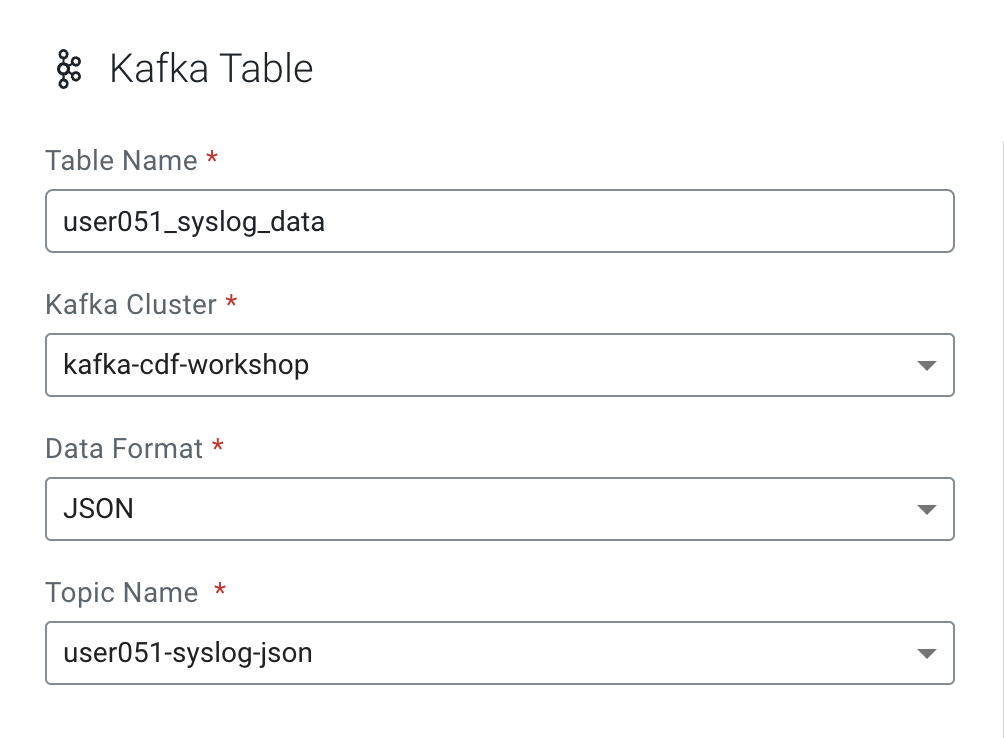The image size is (1004, 738).
Task: Click the Kafka Cluster dropdown arrow
Action: coord(926,366)
